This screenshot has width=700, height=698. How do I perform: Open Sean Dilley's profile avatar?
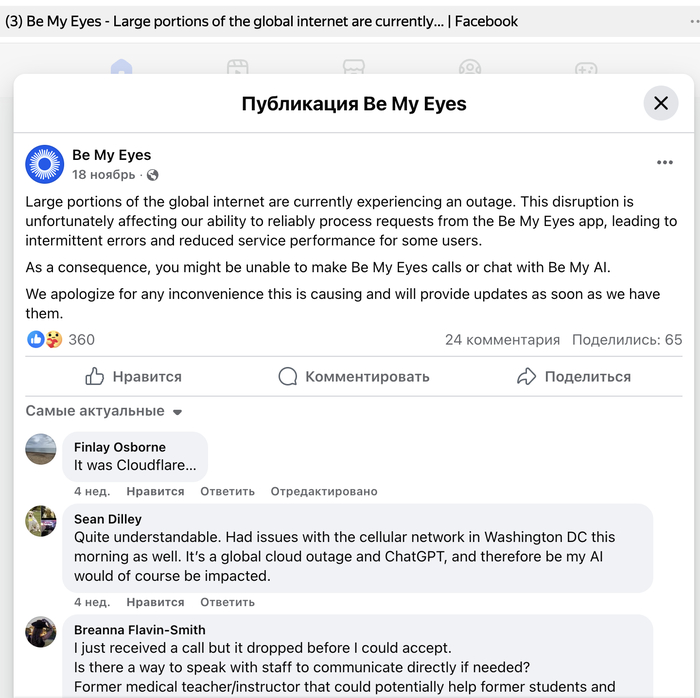[x=41, y=521]
